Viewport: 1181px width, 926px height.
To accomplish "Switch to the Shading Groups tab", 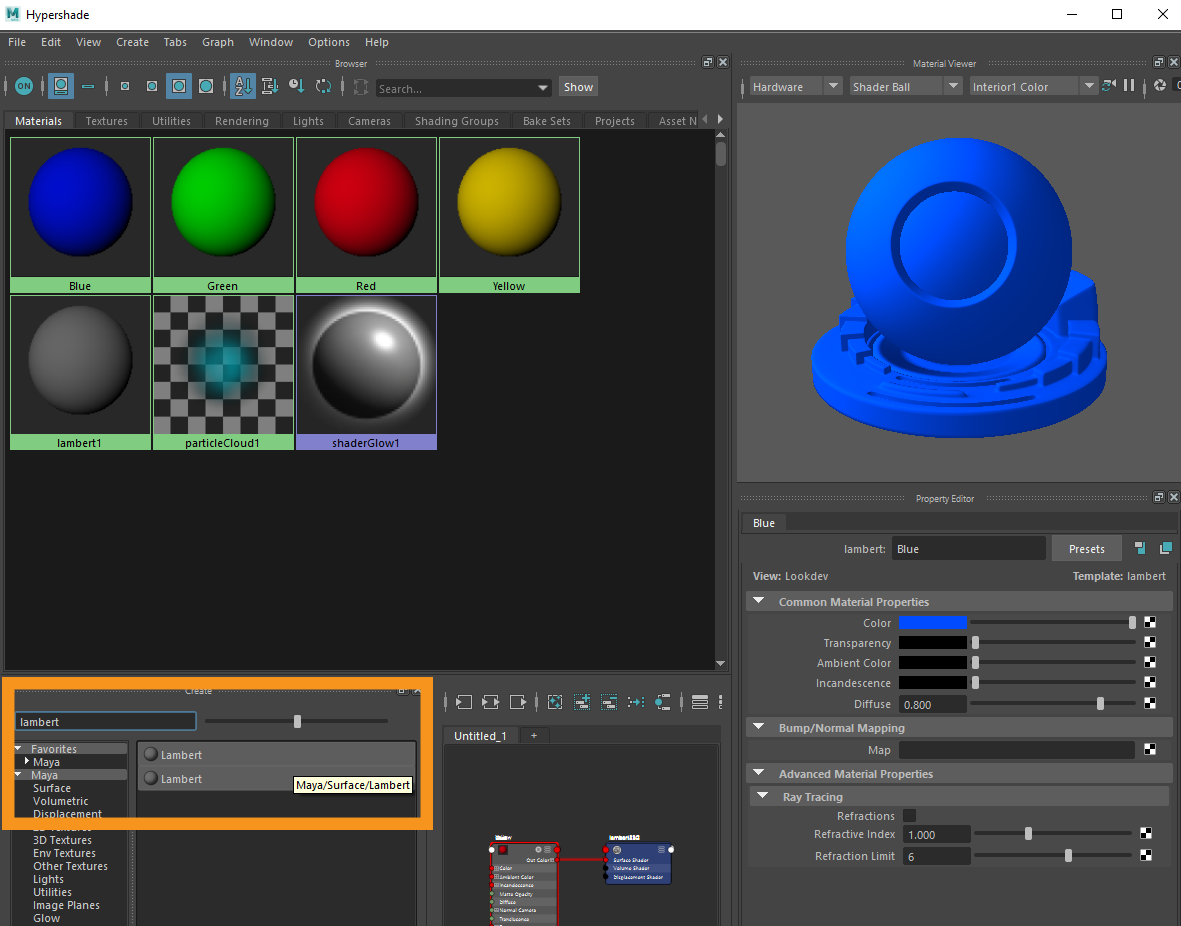I will tap(456, 121).
